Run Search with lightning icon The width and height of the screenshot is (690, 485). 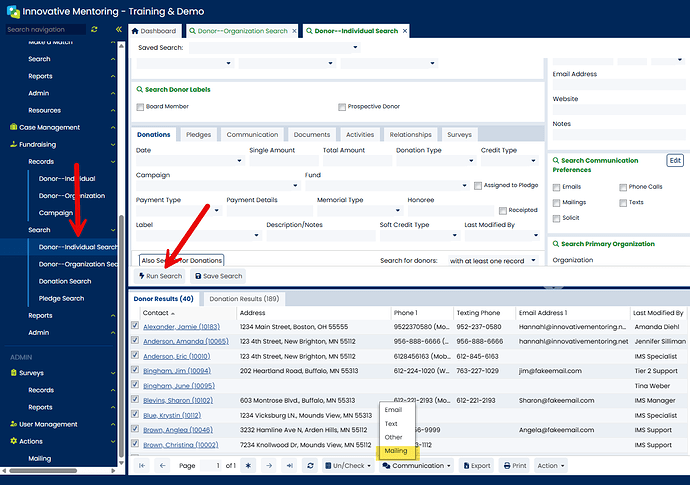[x=160, y=276]
